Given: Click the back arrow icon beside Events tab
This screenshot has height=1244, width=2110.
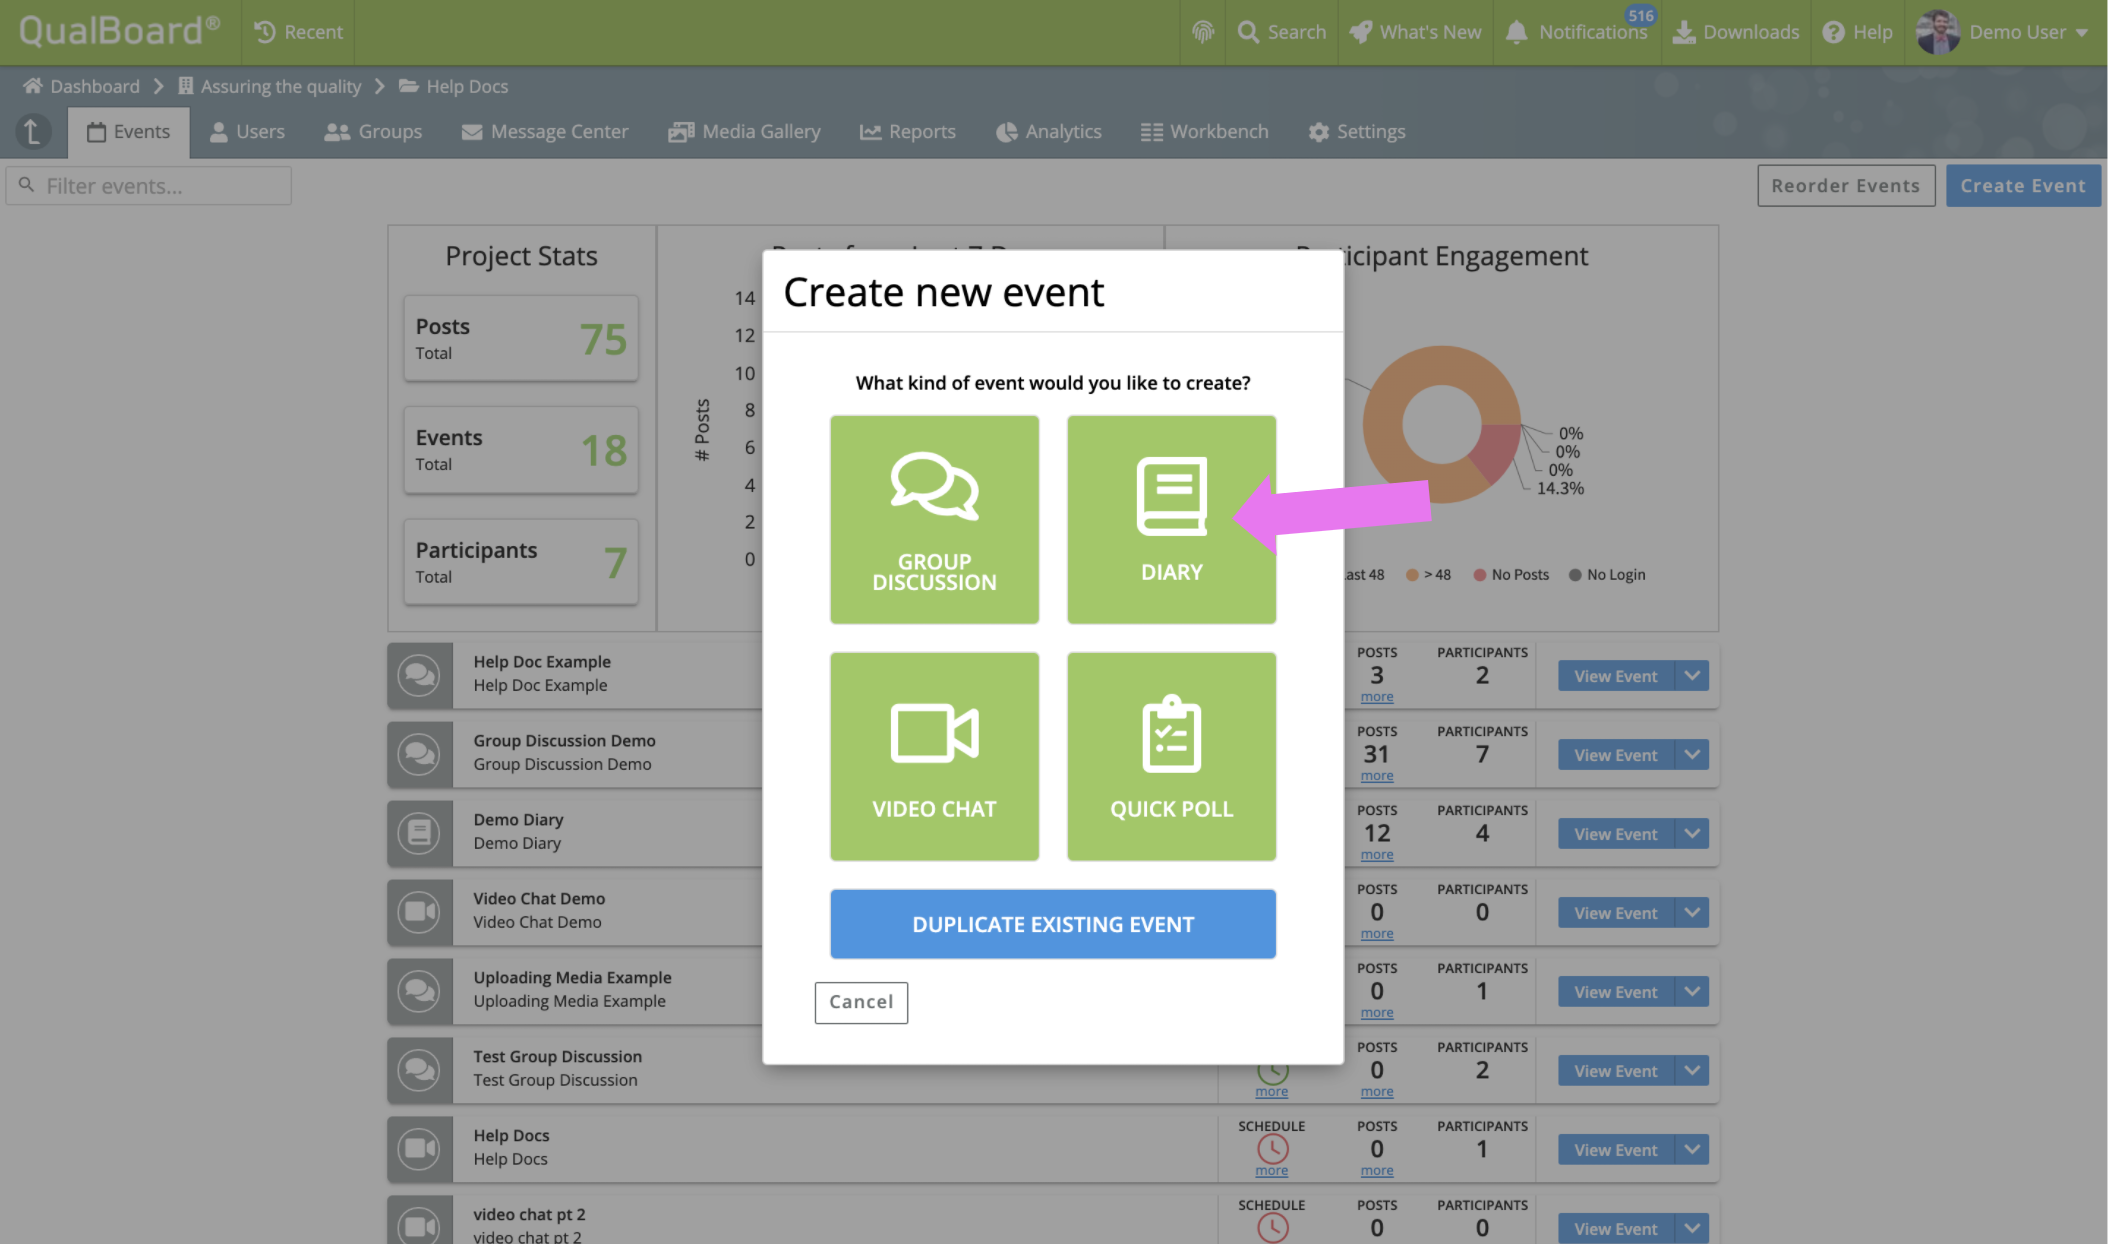Looking at the screenshot, I should pyautogui.click(x=32, y=131).
